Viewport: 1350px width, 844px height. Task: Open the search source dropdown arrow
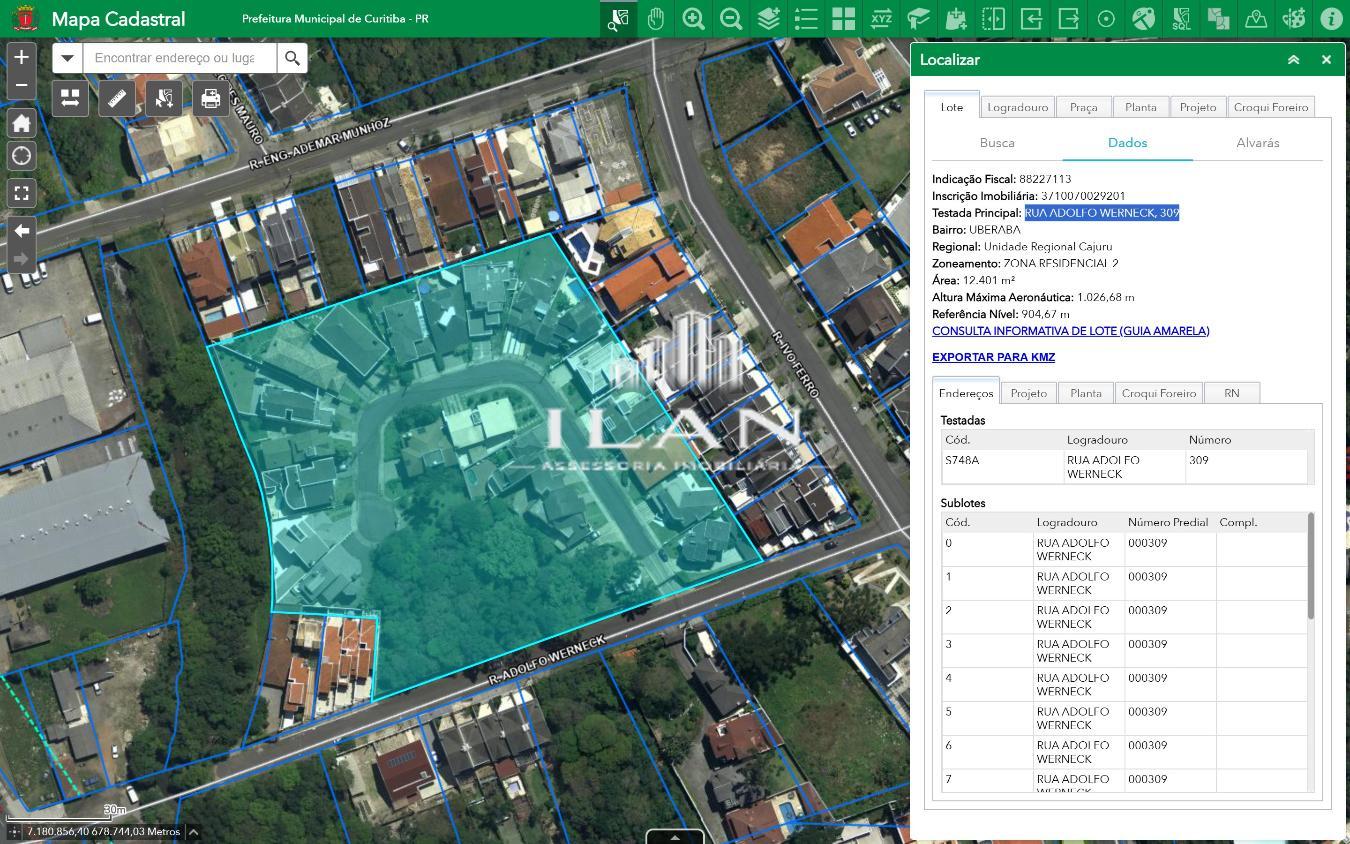coord(67,58)
